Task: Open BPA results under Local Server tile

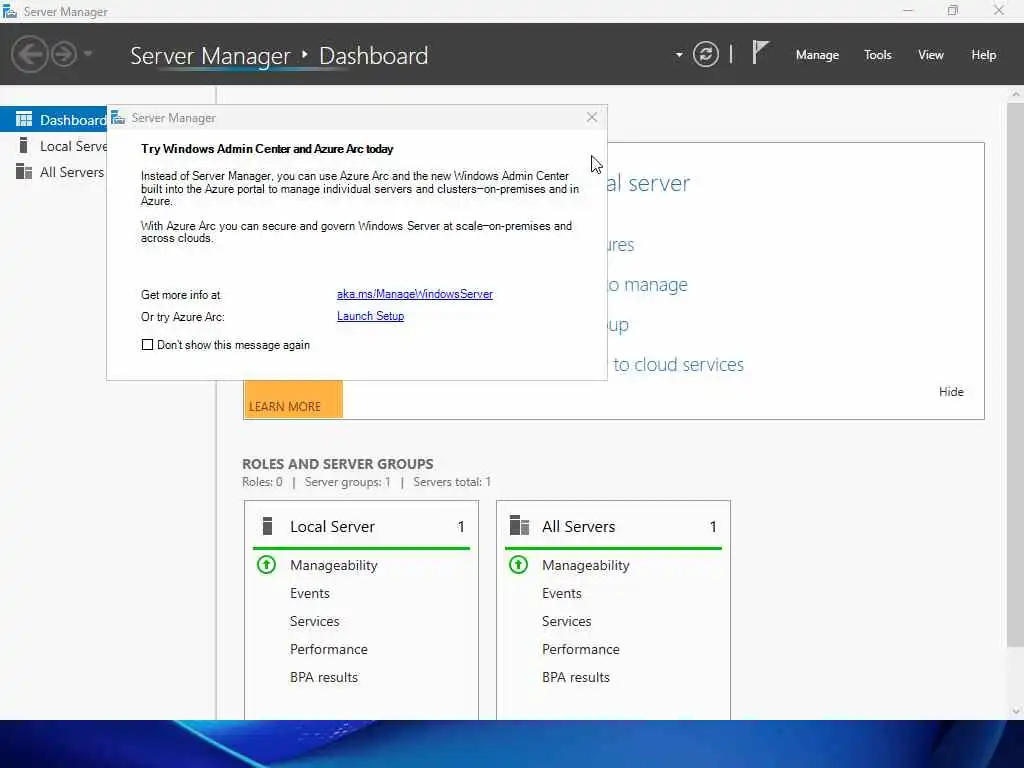Action: 324,677
